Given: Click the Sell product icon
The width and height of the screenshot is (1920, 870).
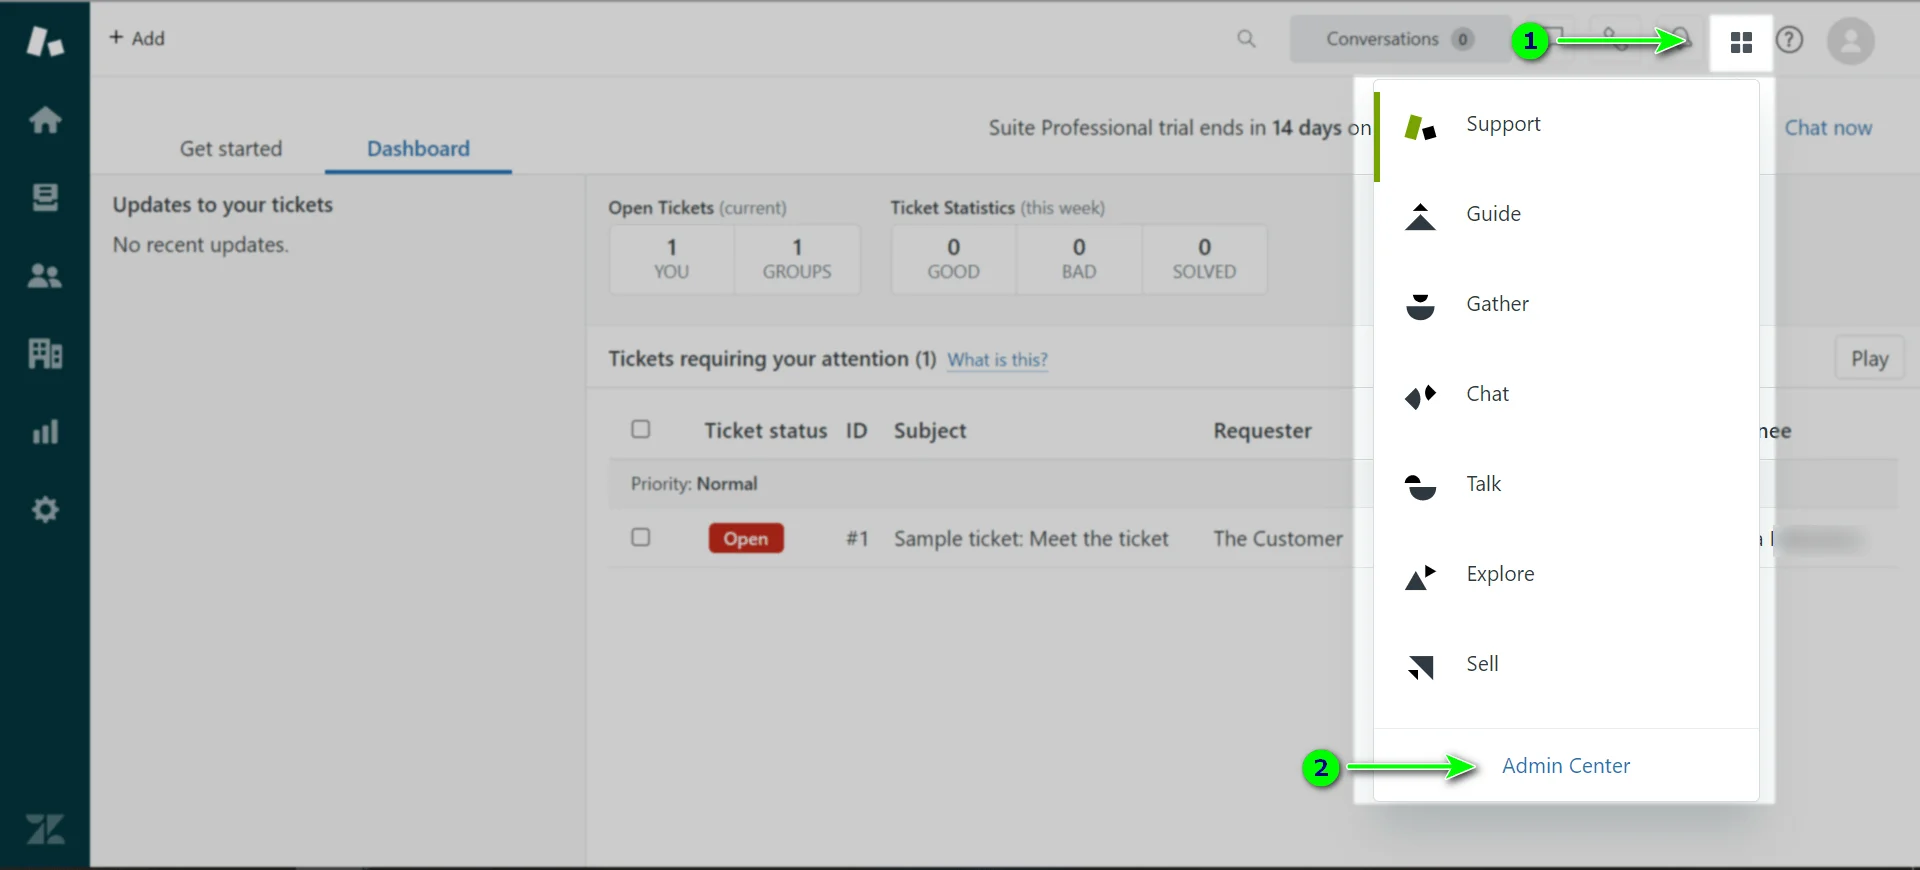Looking at the screenshot, I should click(1420, 667).
